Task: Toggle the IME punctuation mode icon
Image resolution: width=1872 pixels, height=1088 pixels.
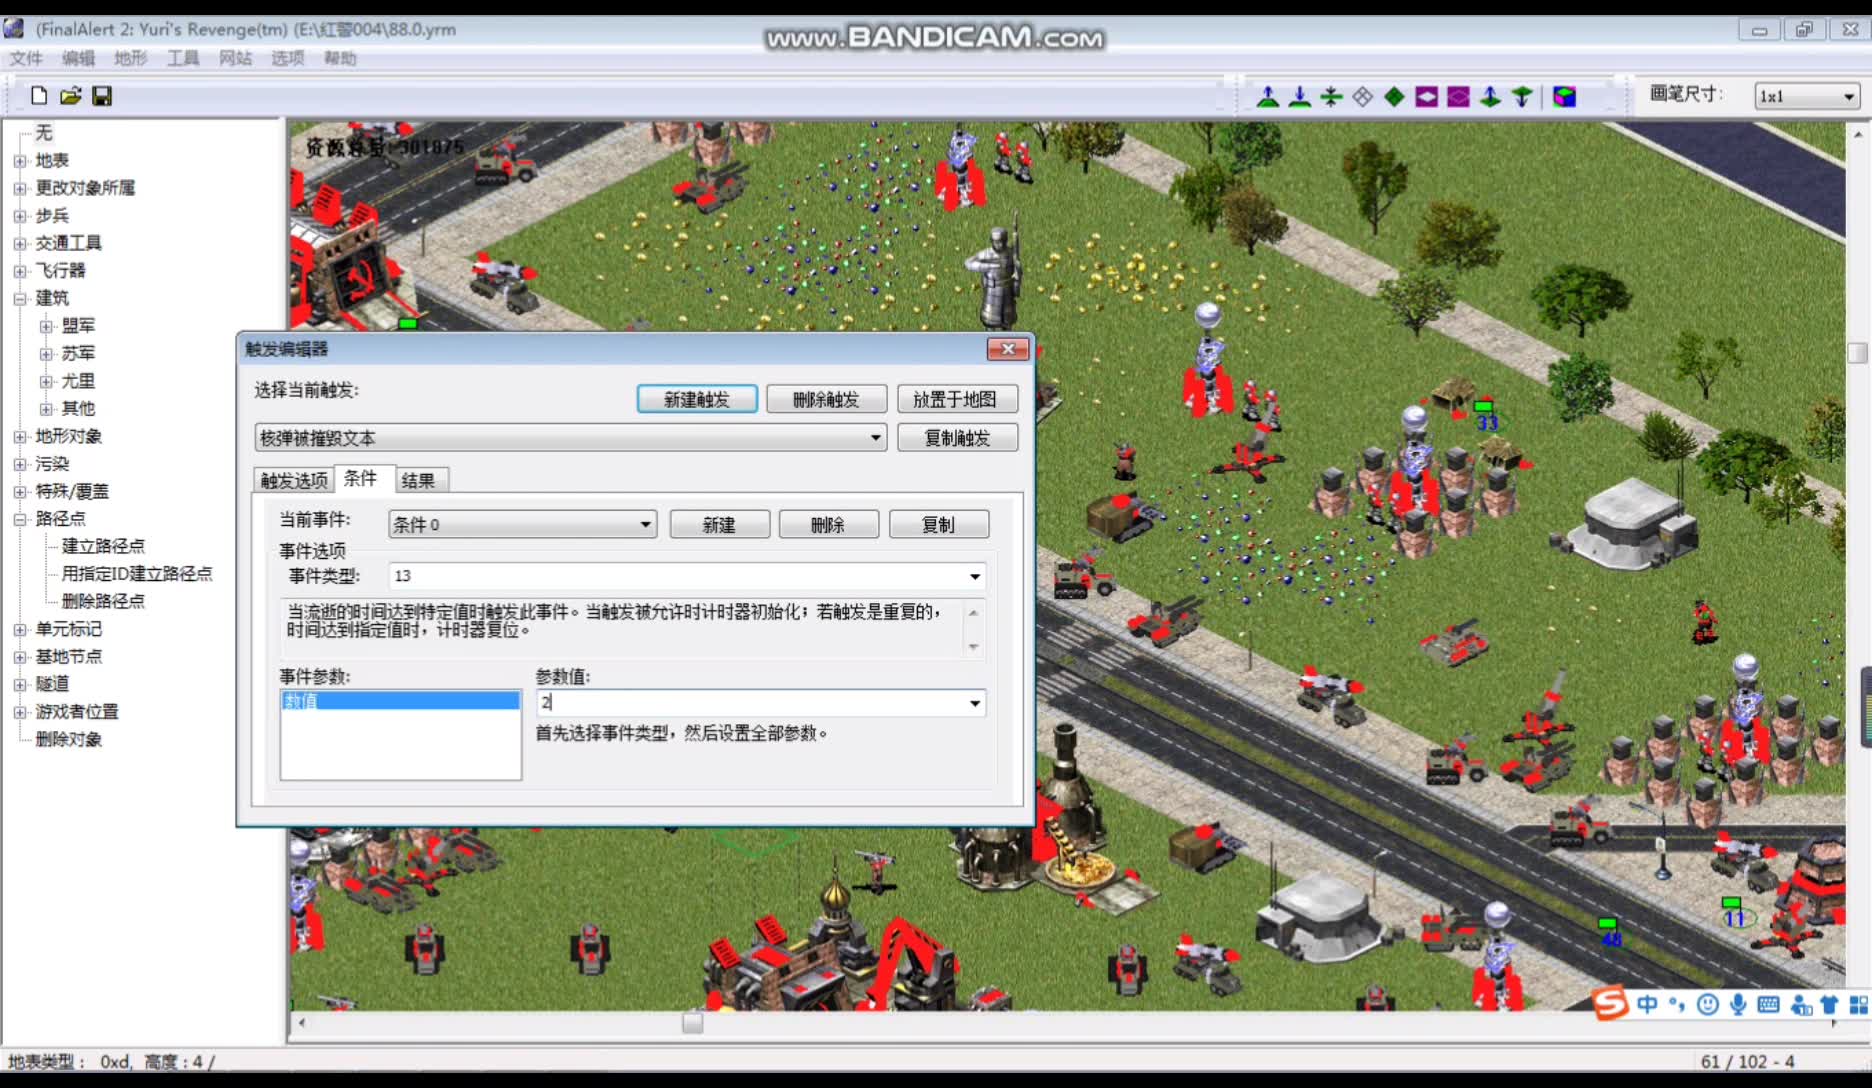Action: click(x=1677, y=1005)
